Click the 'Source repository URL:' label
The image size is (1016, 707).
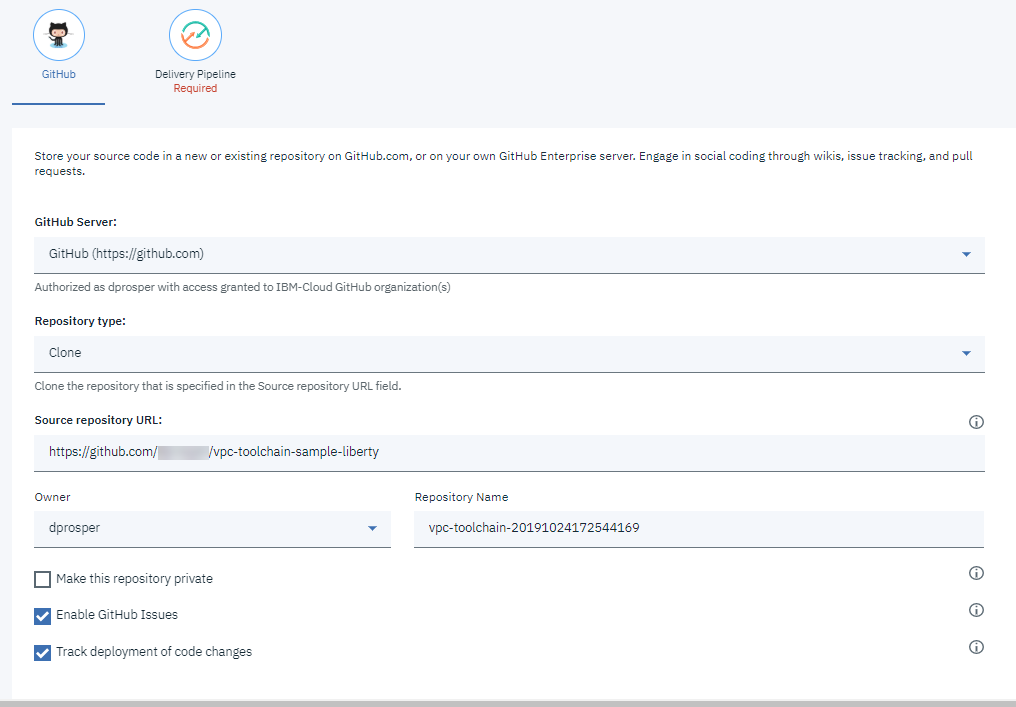pyautogui.click(x=98, y=420)
